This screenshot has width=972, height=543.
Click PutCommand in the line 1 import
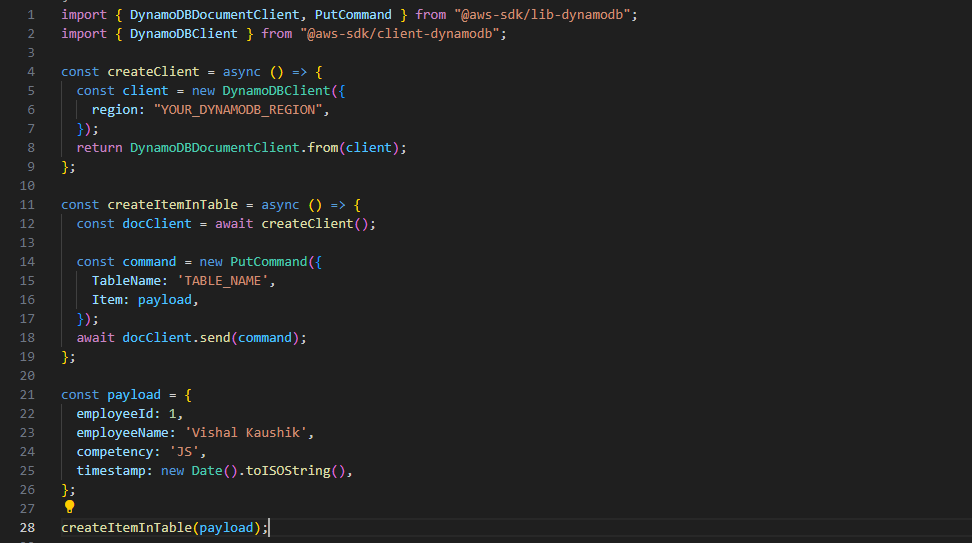(353, 14)
